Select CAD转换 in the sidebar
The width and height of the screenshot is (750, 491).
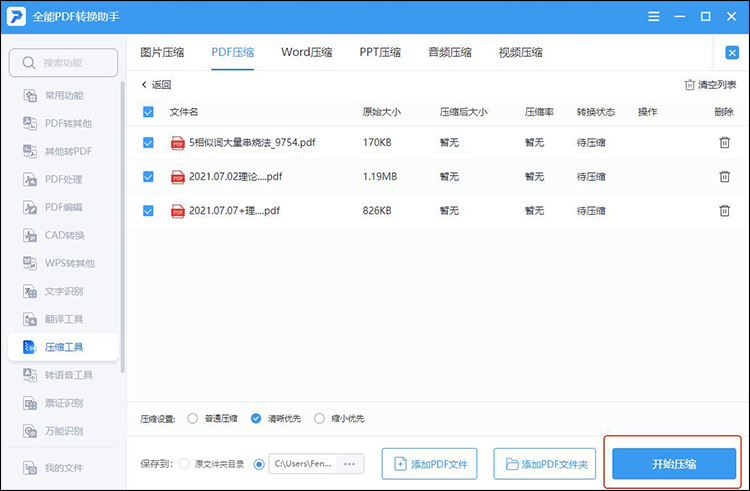coord(64,235)
